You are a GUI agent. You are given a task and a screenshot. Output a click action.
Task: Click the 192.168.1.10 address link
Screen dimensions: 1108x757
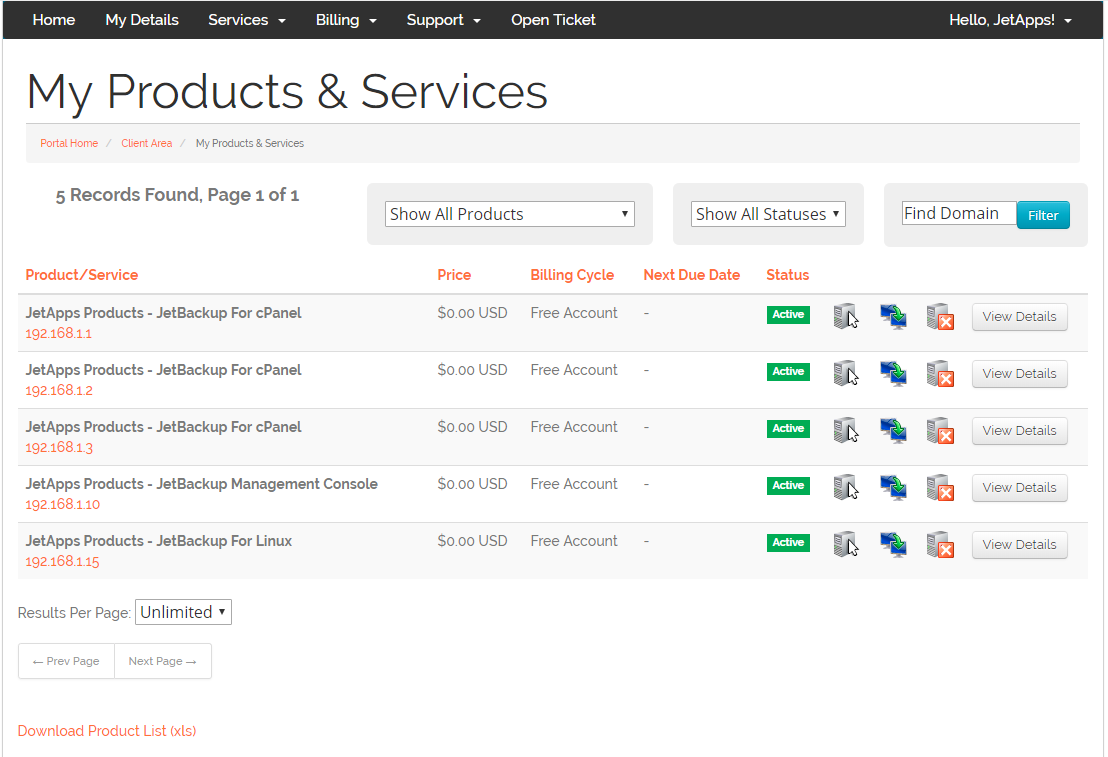click(63, 505)
